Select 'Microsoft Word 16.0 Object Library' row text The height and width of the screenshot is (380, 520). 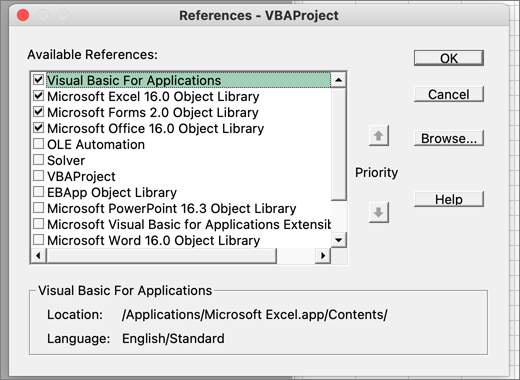153,240
